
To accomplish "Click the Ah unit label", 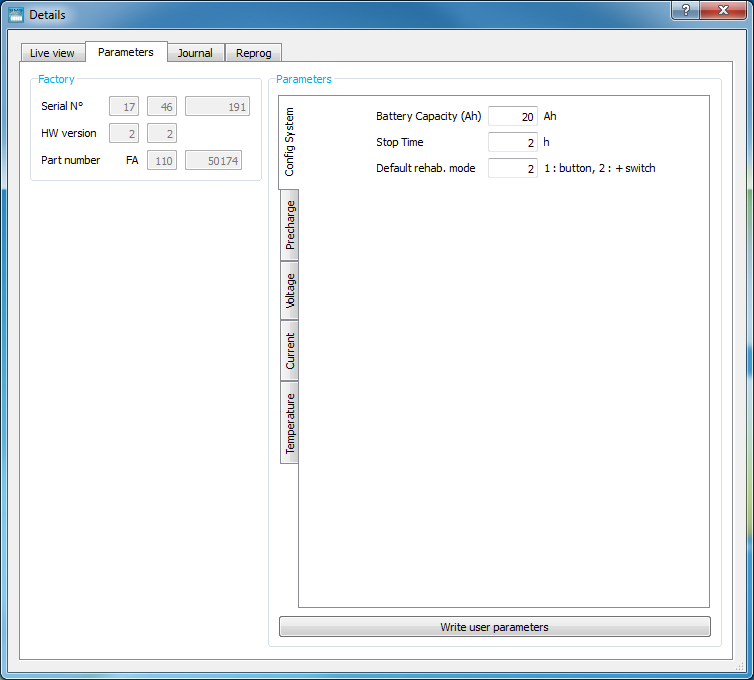I will (x=550, y=116).
